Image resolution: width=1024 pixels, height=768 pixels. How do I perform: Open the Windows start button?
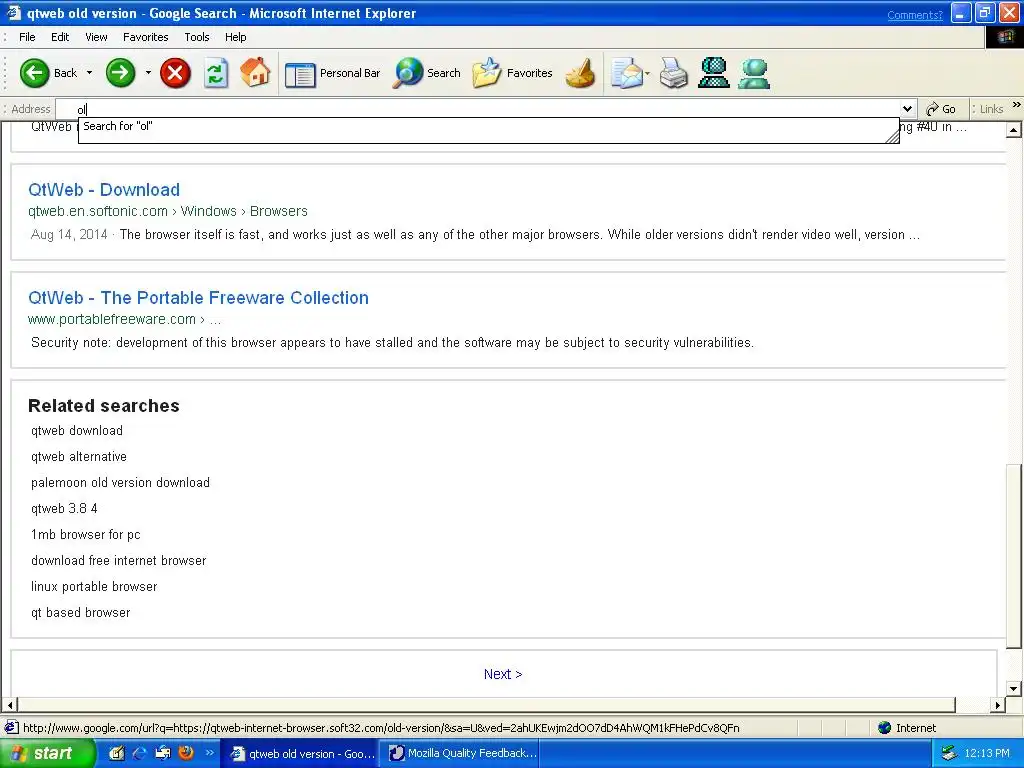[46, 754]
